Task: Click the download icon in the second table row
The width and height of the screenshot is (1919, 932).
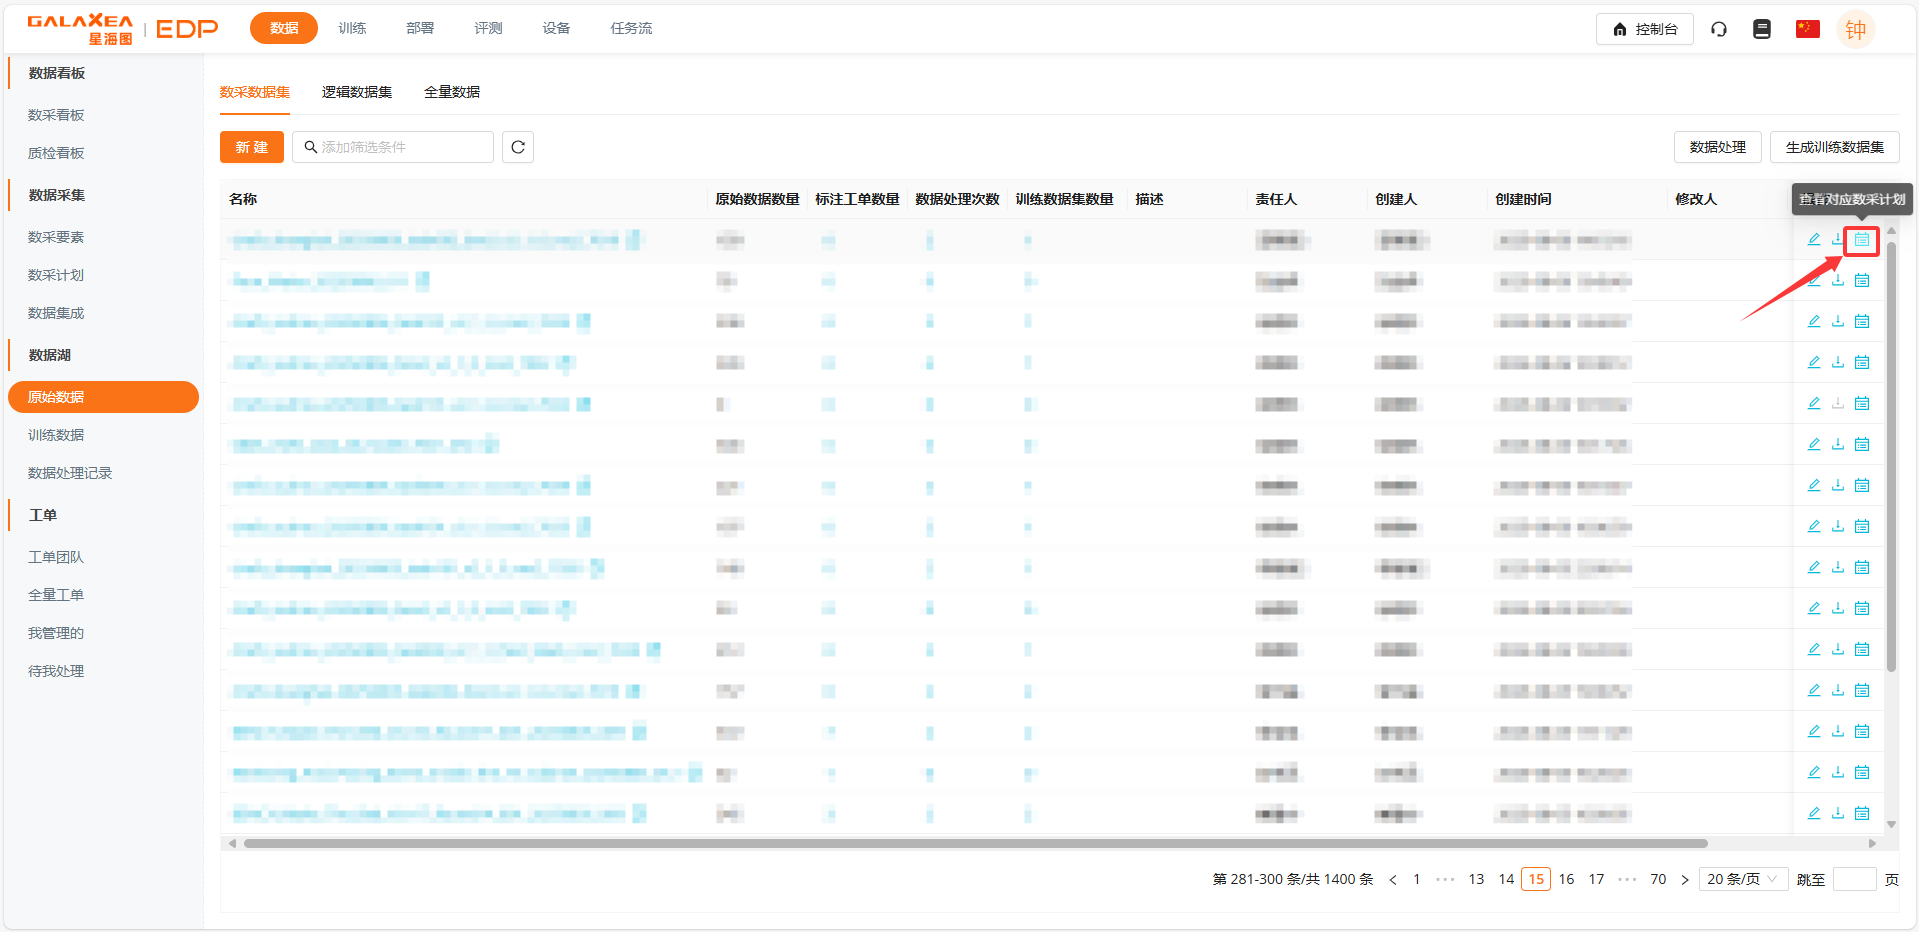Action: (x=1837, y=281)
